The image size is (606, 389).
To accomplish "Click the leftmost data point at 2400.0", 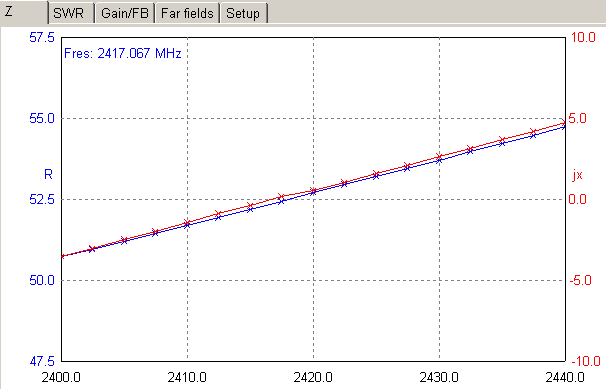I will click(63, 256).
